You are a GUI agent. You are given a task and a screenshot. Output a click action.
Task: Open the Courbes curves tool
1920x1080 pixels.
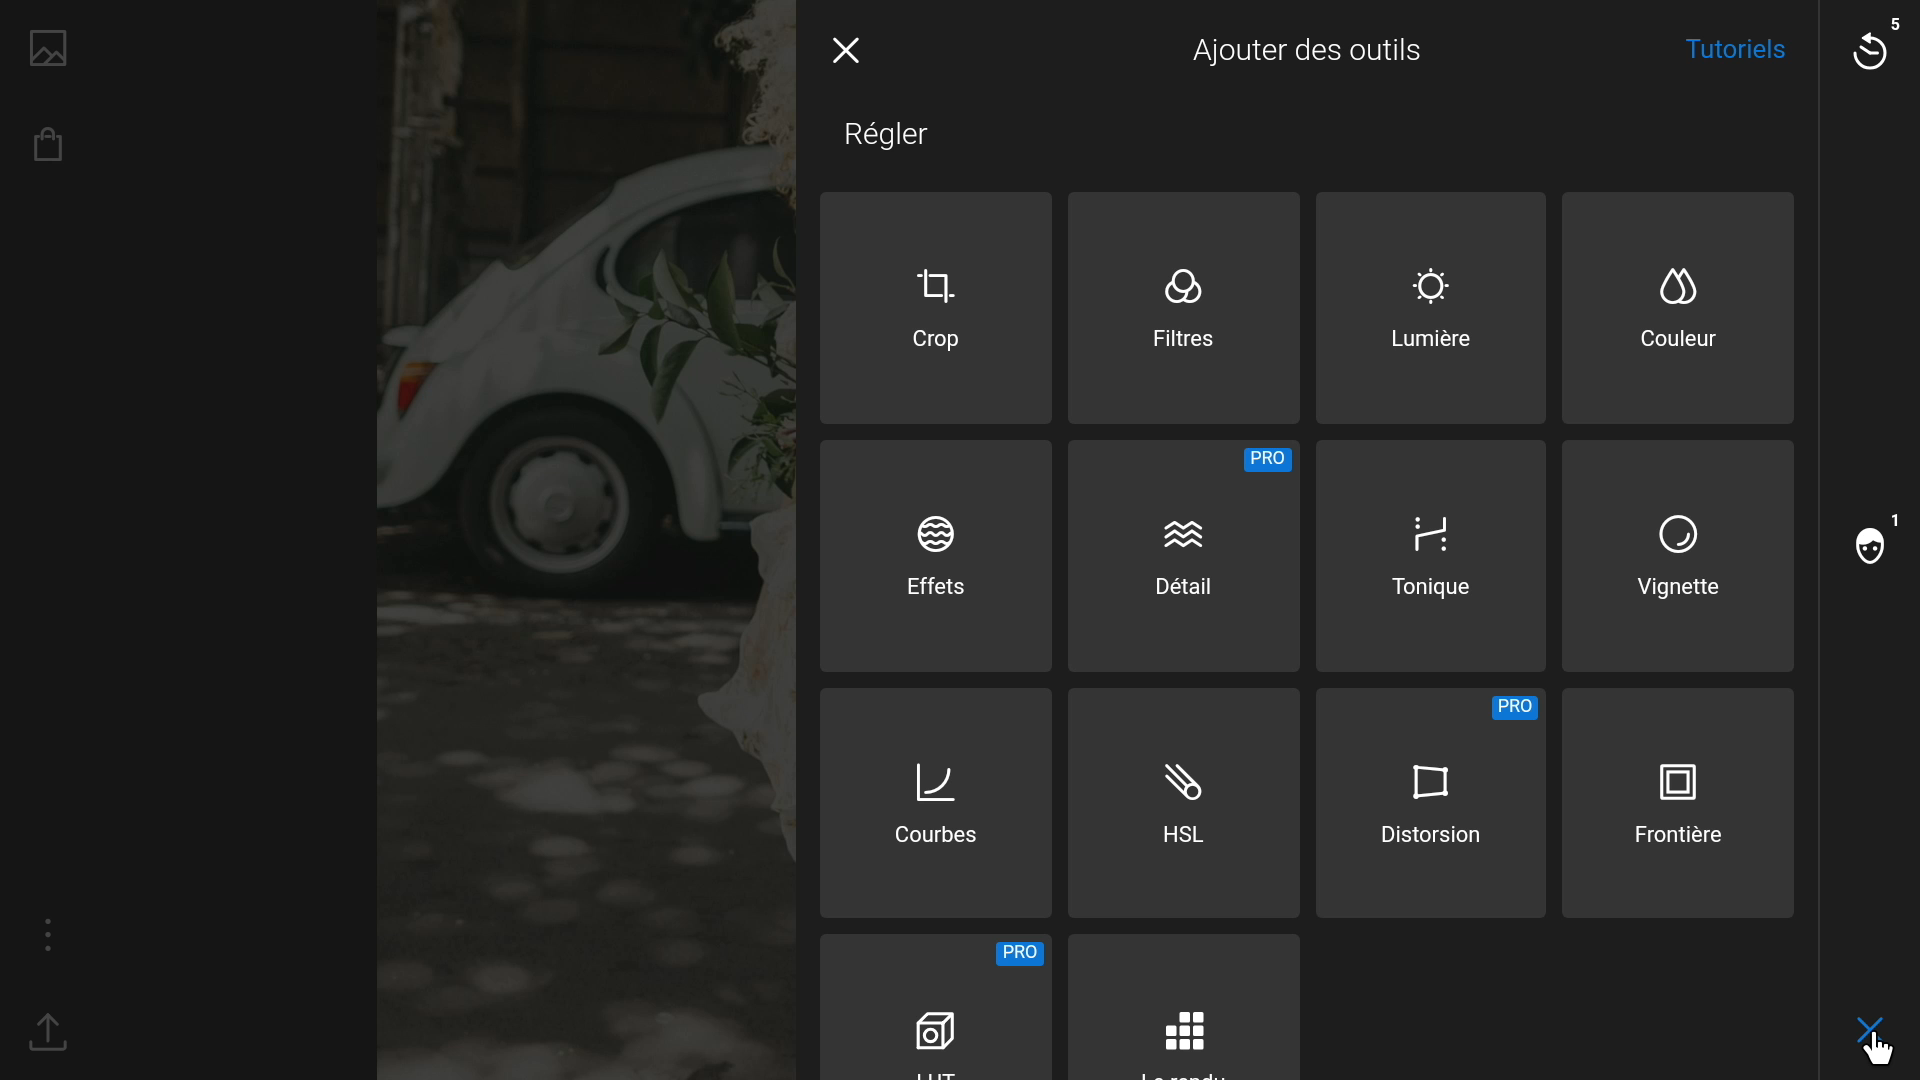tap(935, 803)
